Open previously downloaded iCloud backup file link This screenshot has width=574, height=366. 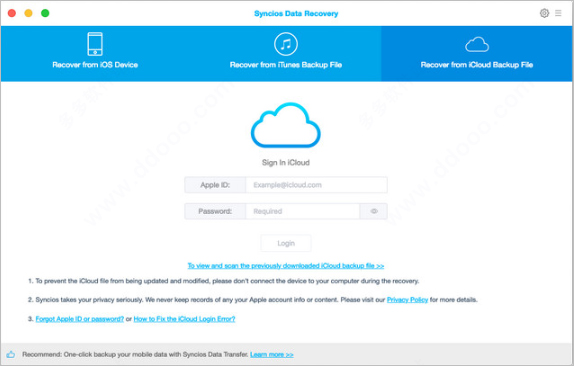(x=286, y=266)
